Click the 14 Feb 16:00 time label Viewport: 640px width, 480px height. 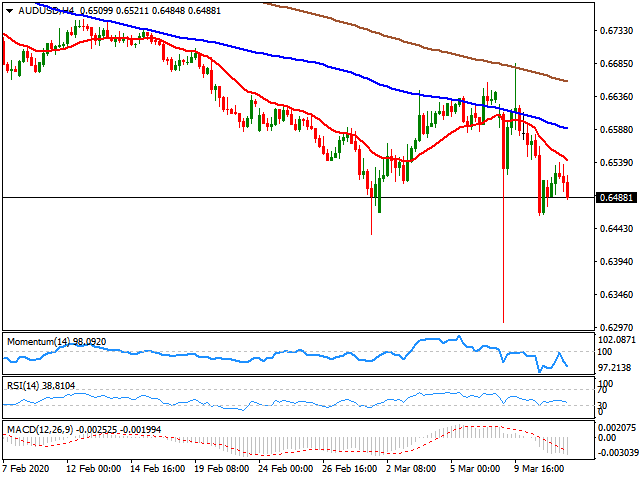coord(158,469)
